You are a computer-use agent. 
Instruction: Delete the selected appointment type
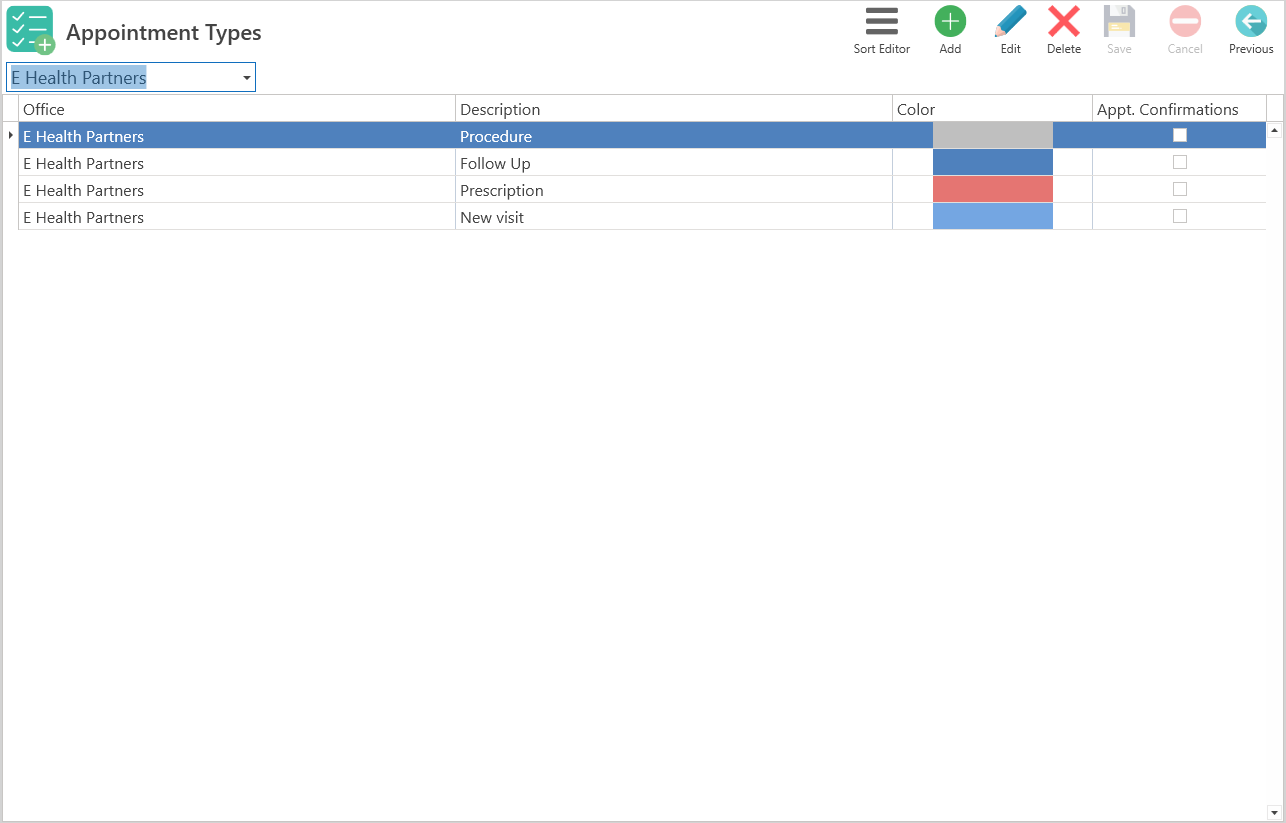[x=1064, y=30]
